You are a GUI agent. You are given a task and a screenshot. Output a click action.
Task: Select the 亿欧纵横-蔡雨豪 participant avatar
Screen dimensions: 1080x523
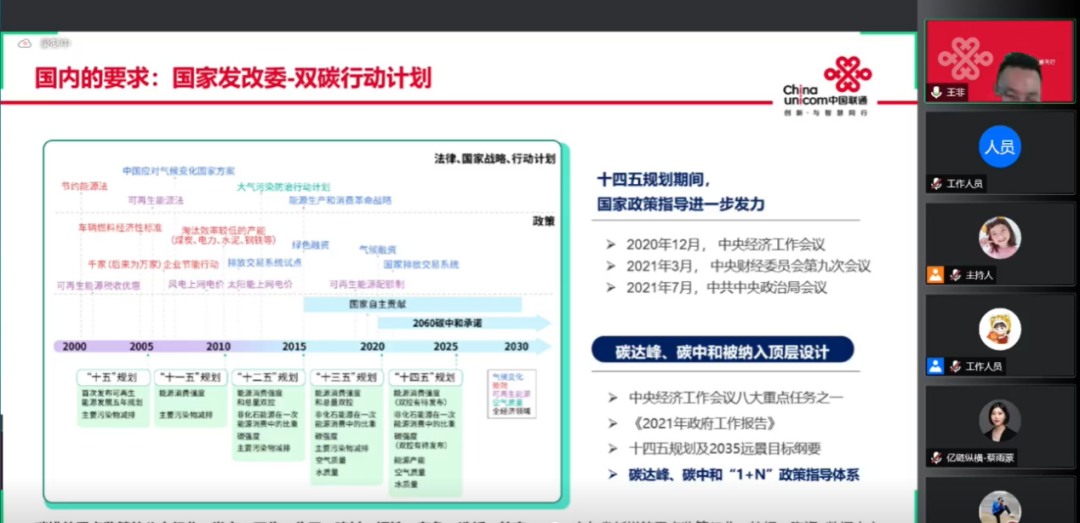999,420
